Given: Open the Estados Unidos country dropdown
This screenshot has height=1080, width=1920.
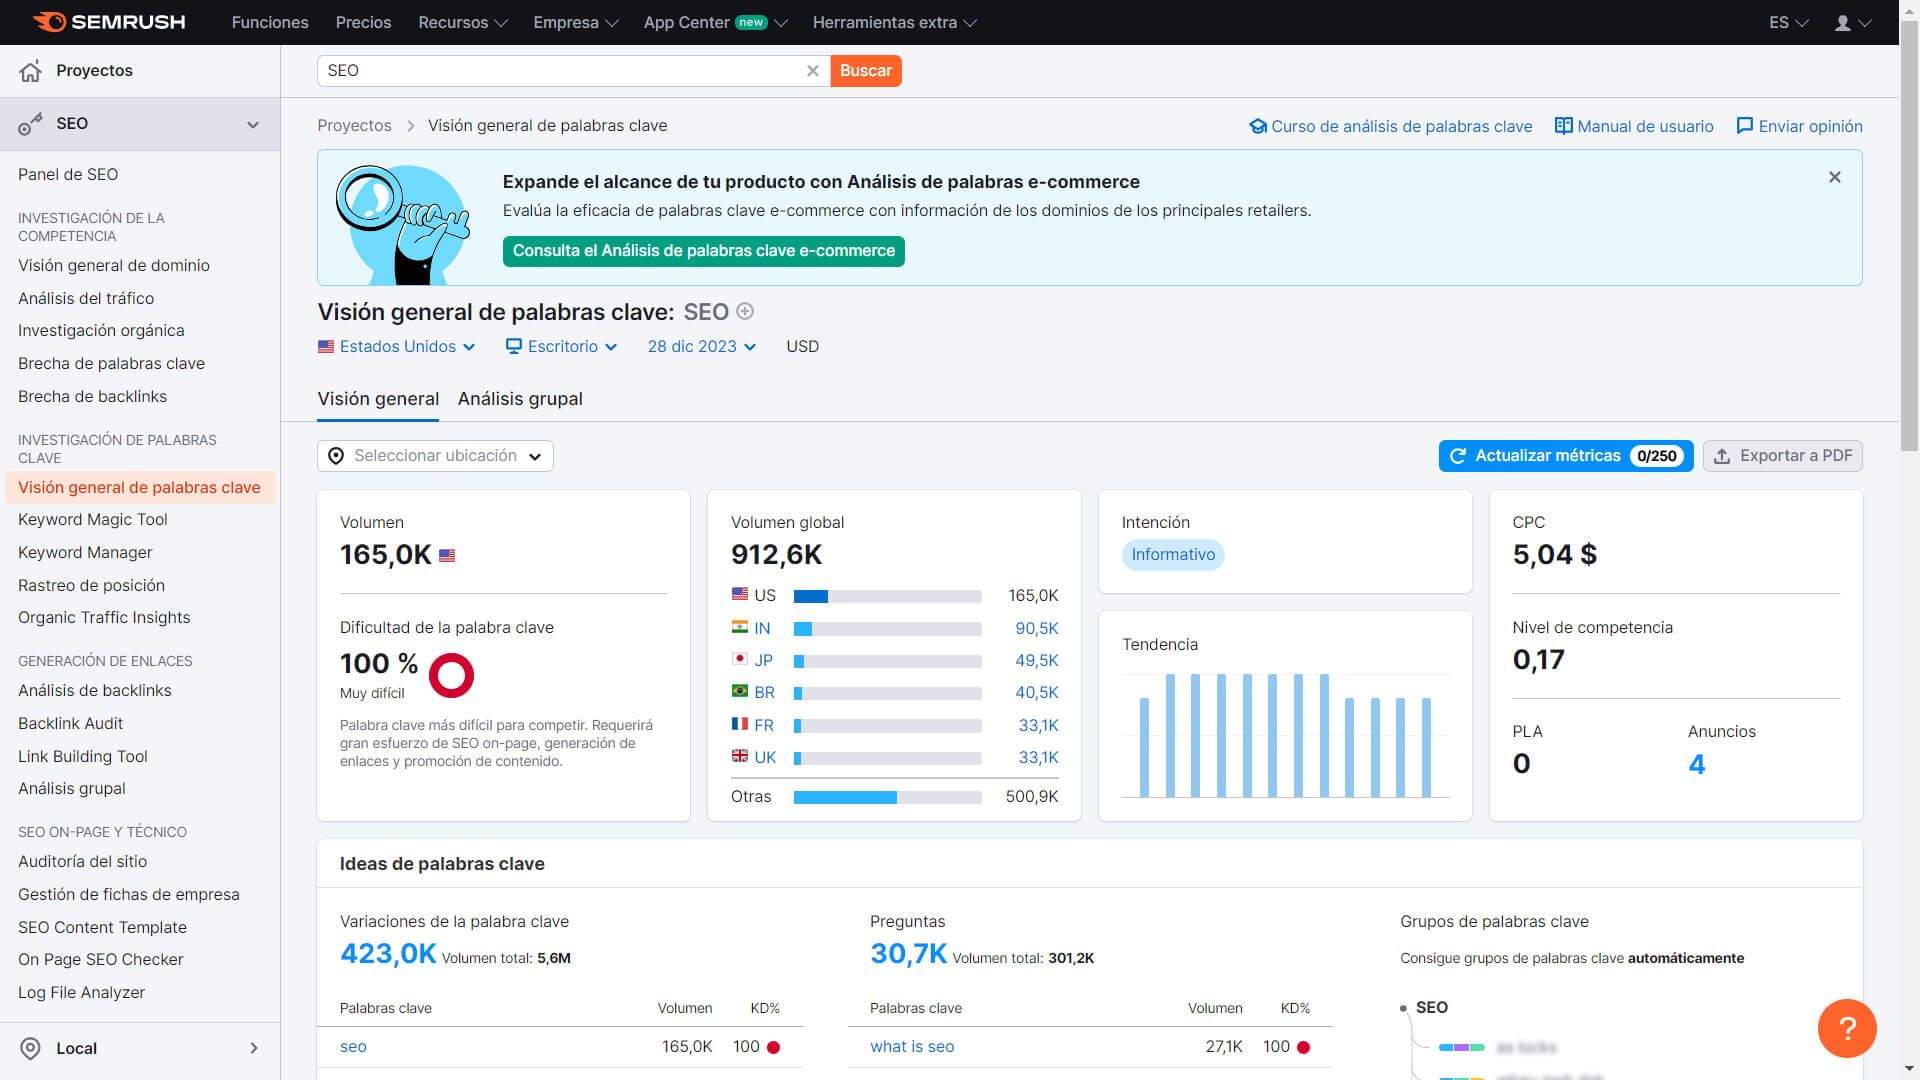Looking at the screenshot, I should coord(397,347).
